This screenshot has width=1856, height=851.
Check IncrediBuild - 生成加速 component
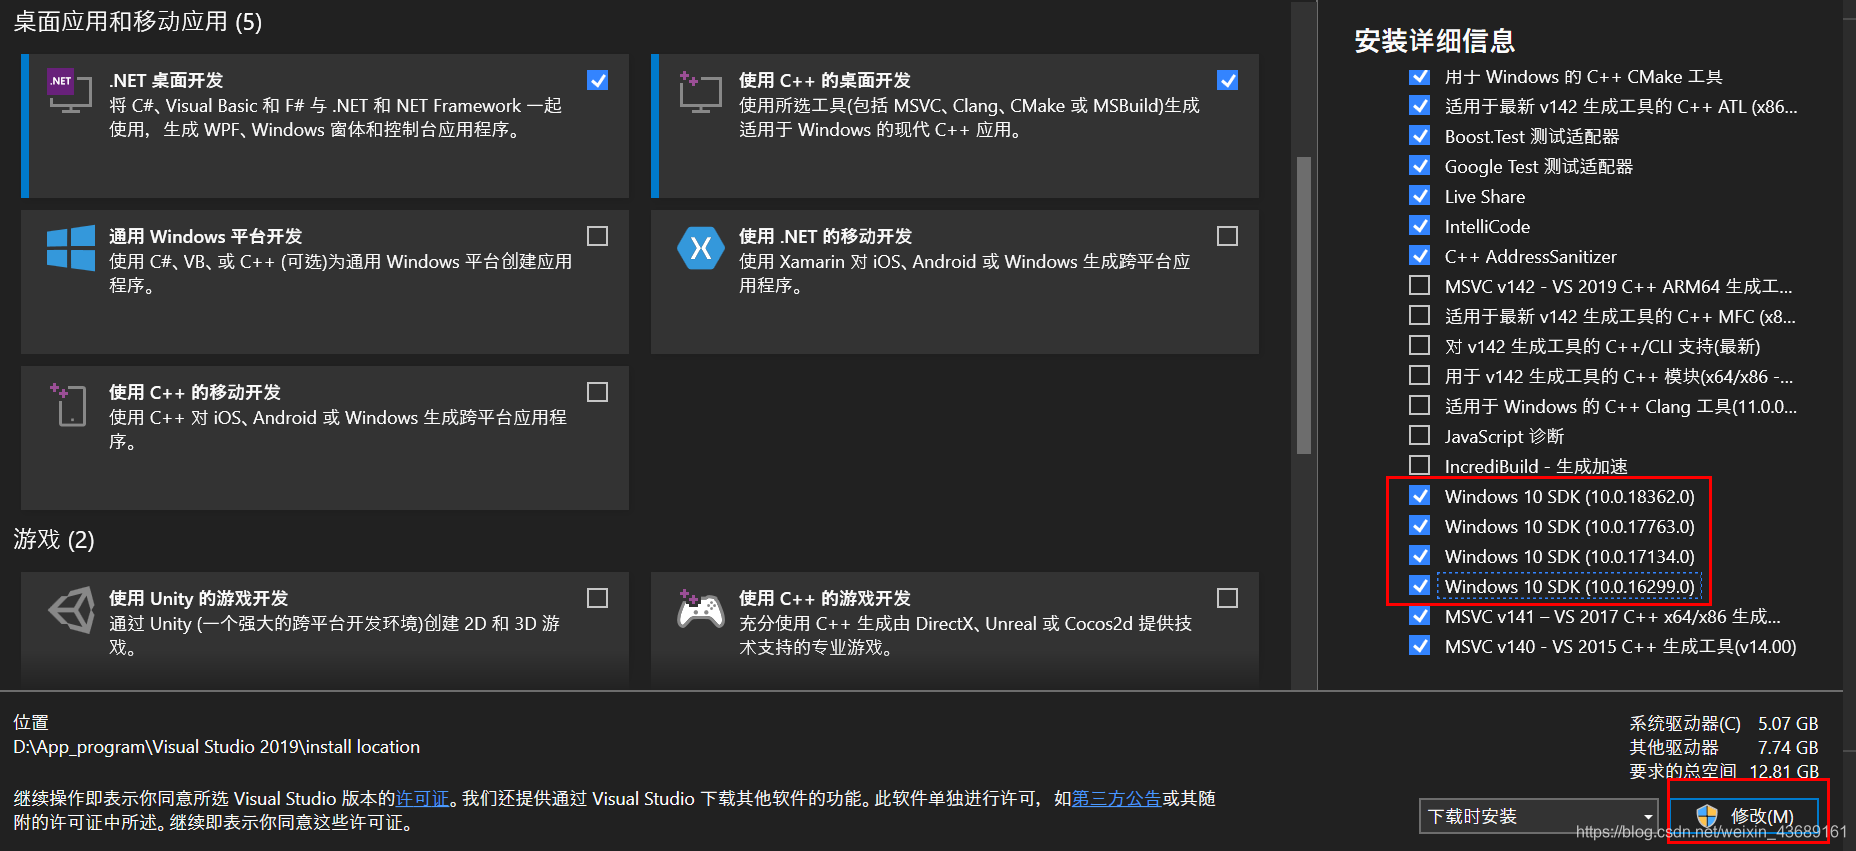(1419, 466)
